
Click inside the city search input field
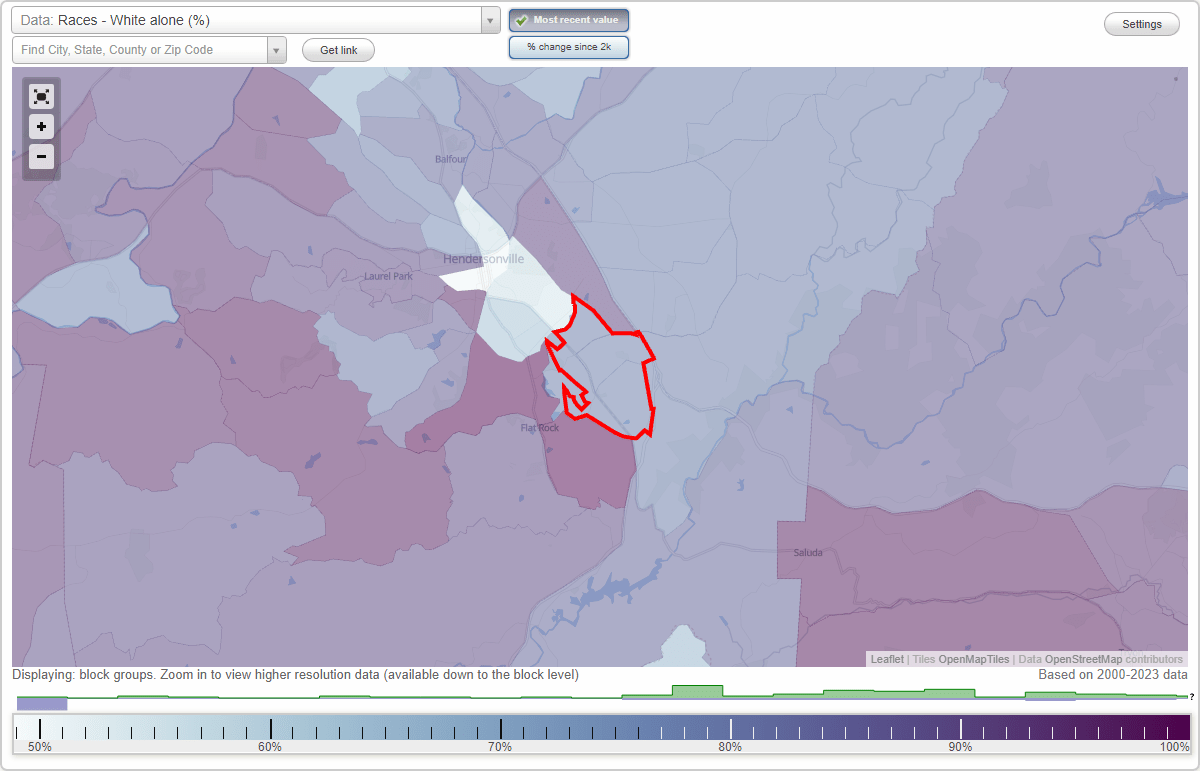click(x=140, y=49)
